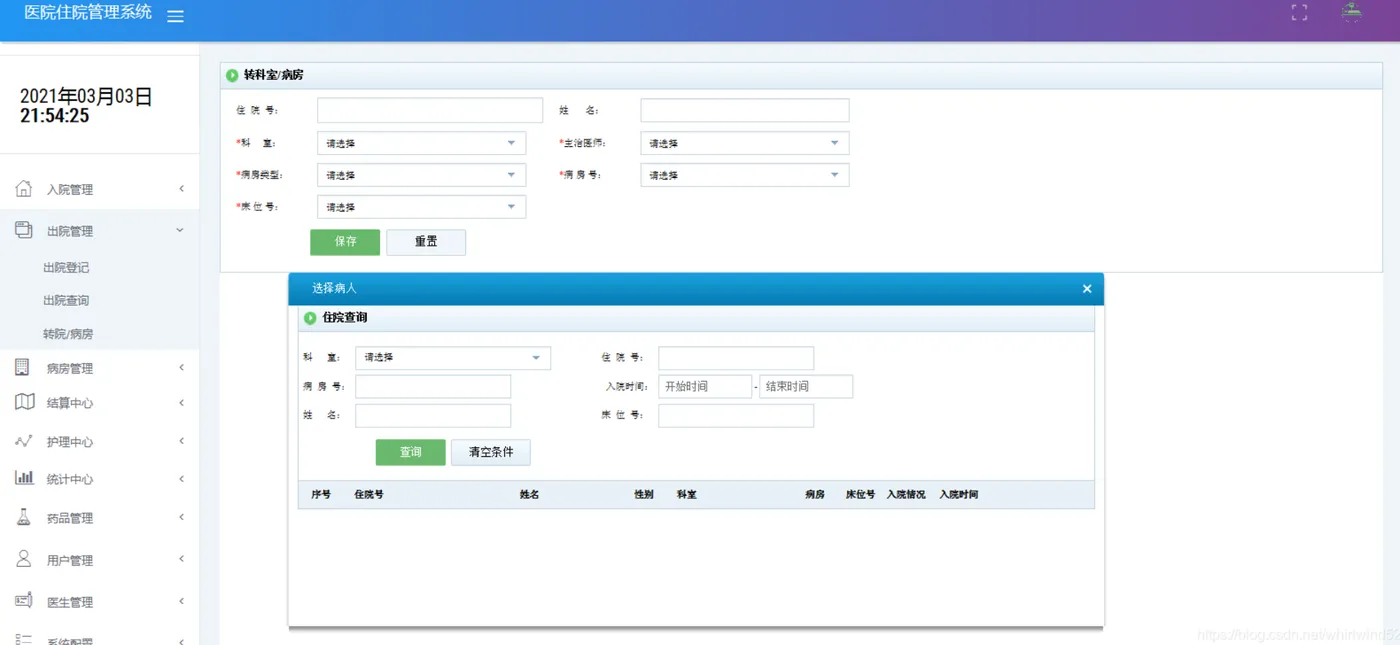Click the 入院情况 table column header
The image size is (1400, 645).
click(x=906, y=495)
